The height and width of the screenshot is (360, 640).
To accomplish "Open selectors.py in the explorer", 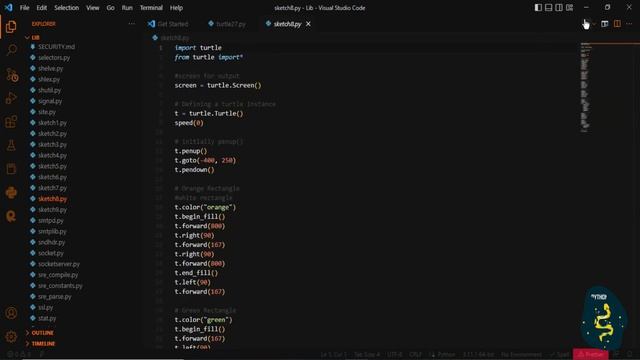I will click(54, 58).
